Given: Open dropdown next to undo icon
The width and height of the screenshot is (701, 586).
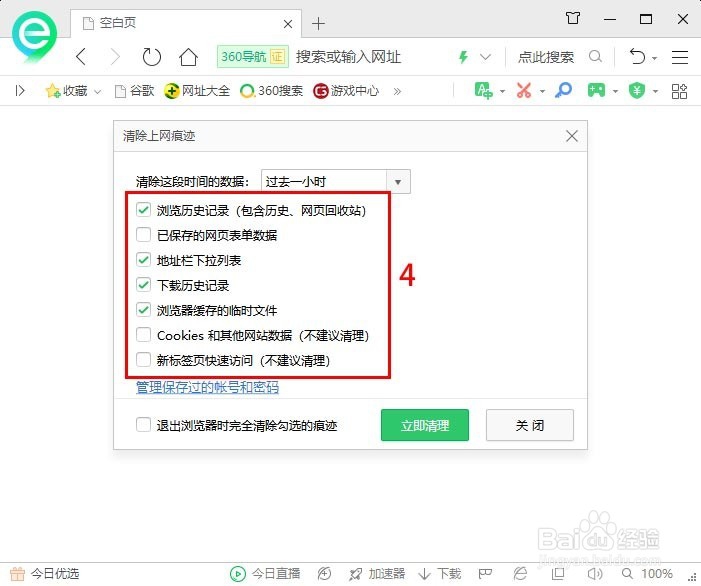Looking at the screenshot, I should 655,58.
